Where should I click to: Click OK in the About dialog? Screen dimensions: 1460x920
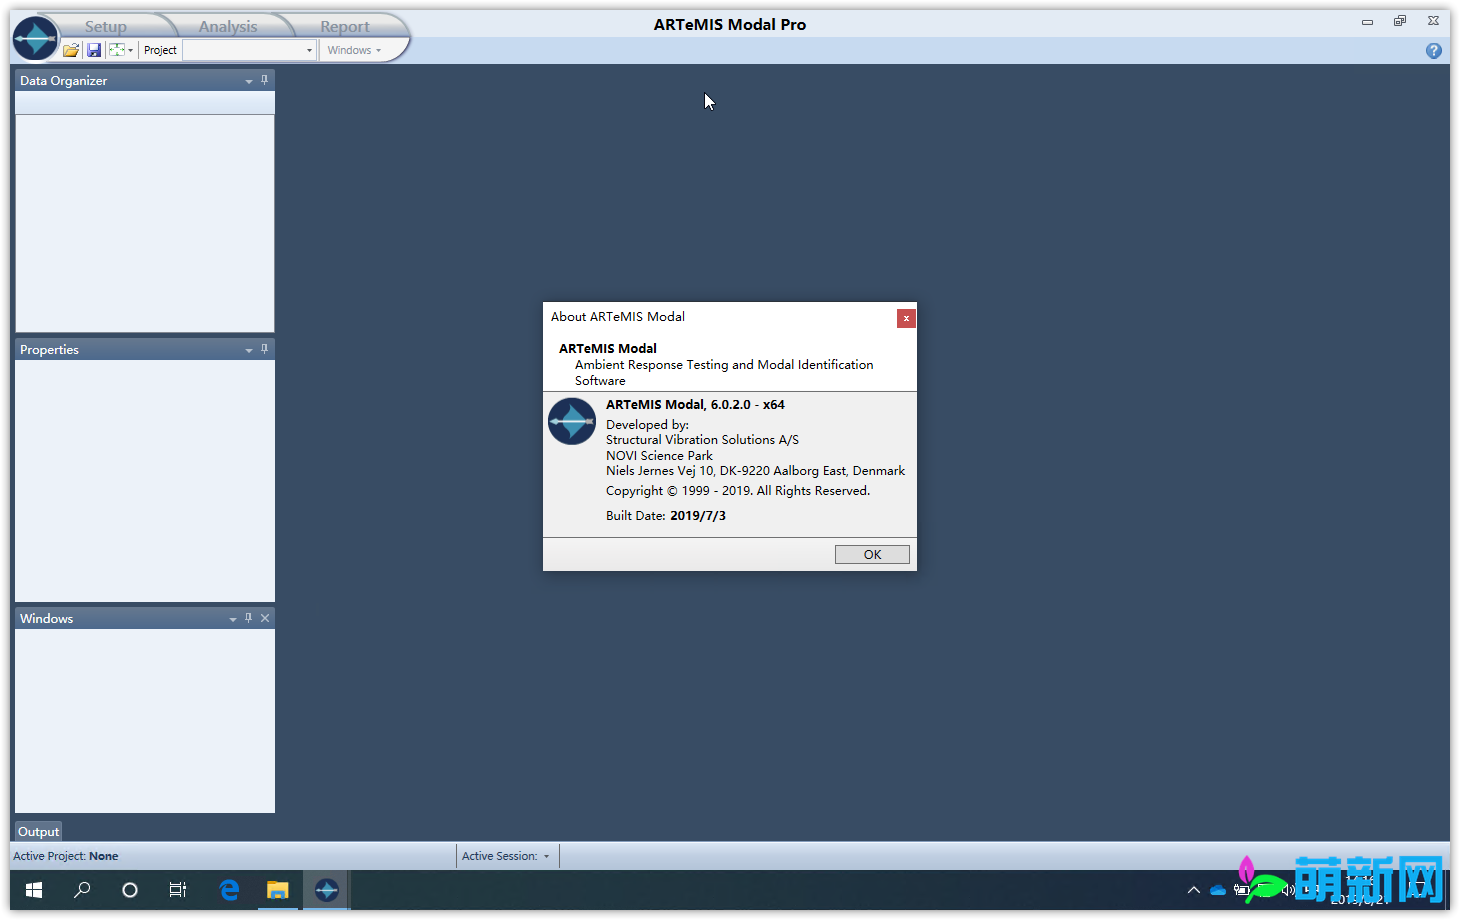[x=872, y=554]
